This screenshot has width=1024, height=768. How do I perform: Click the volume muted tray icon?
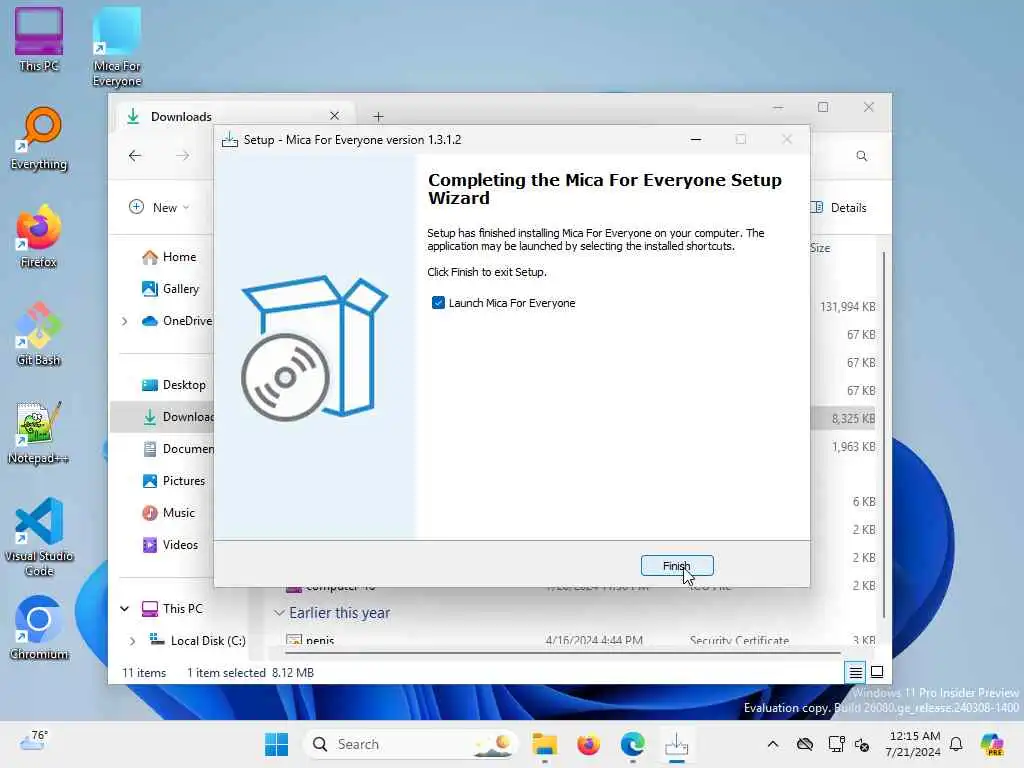pyautogui.click(x=862, y=744)
